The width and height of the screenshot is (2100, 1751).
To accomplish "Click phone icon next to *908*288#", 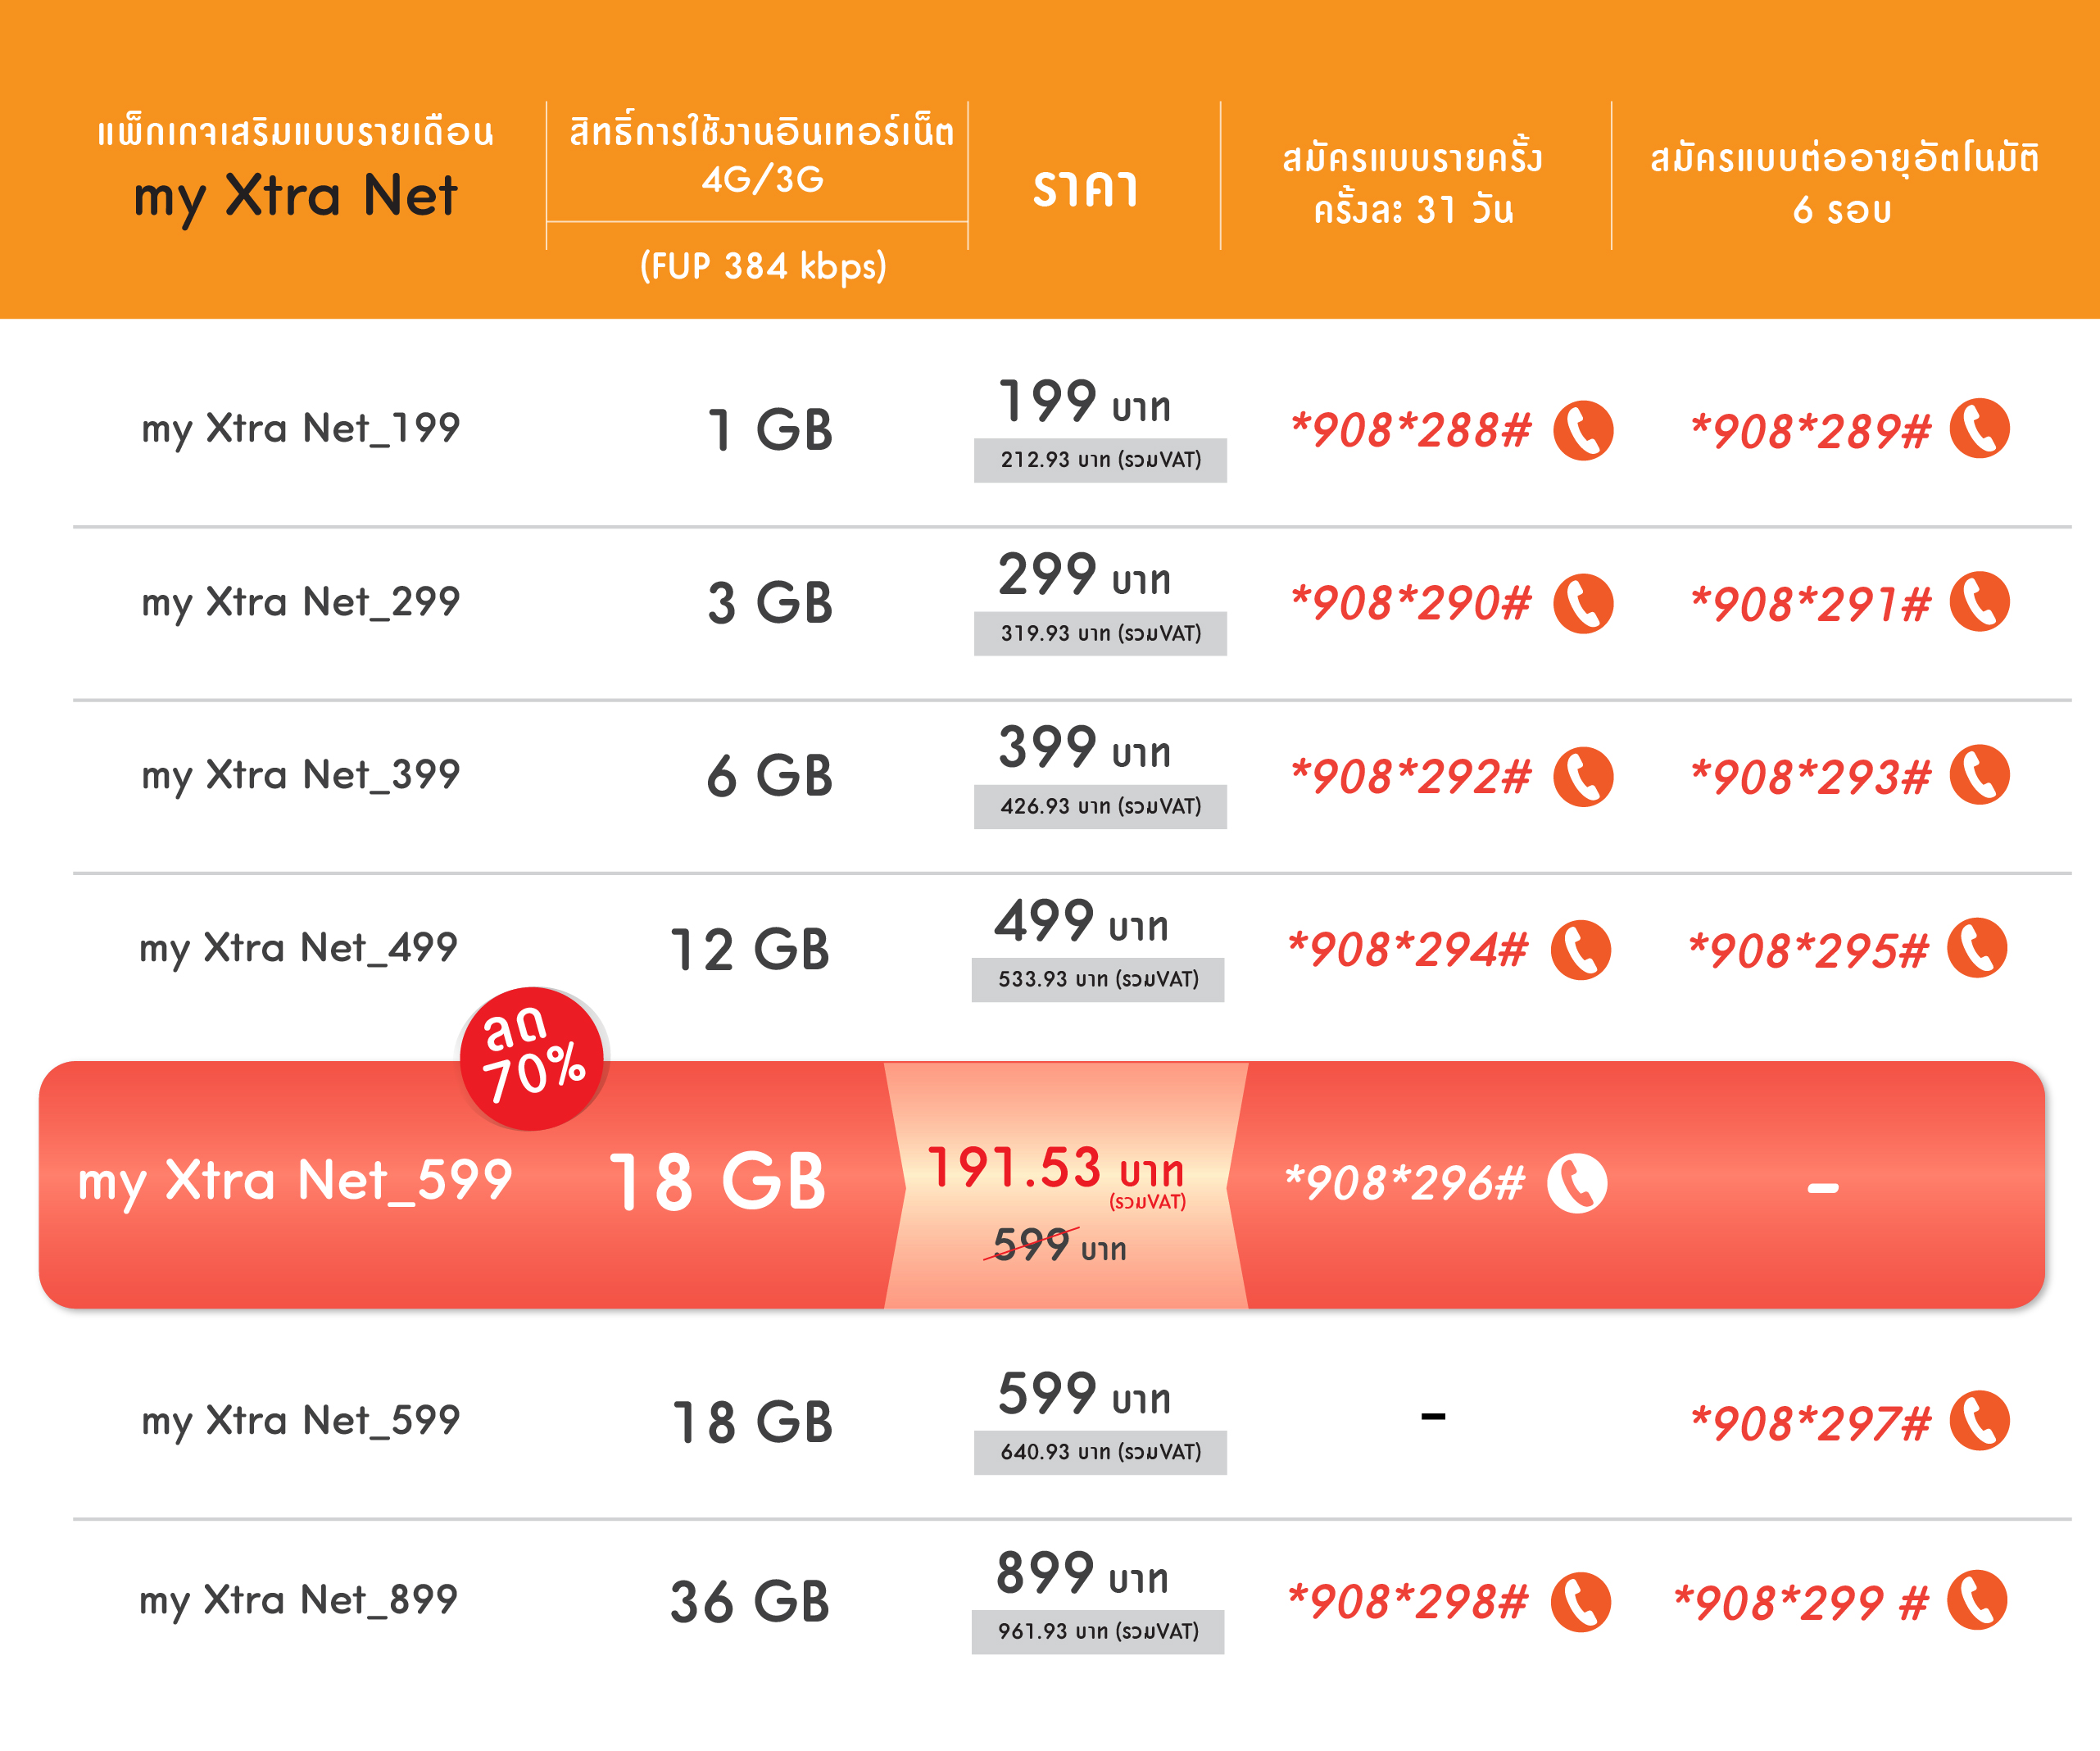I will coord(1583,430).
